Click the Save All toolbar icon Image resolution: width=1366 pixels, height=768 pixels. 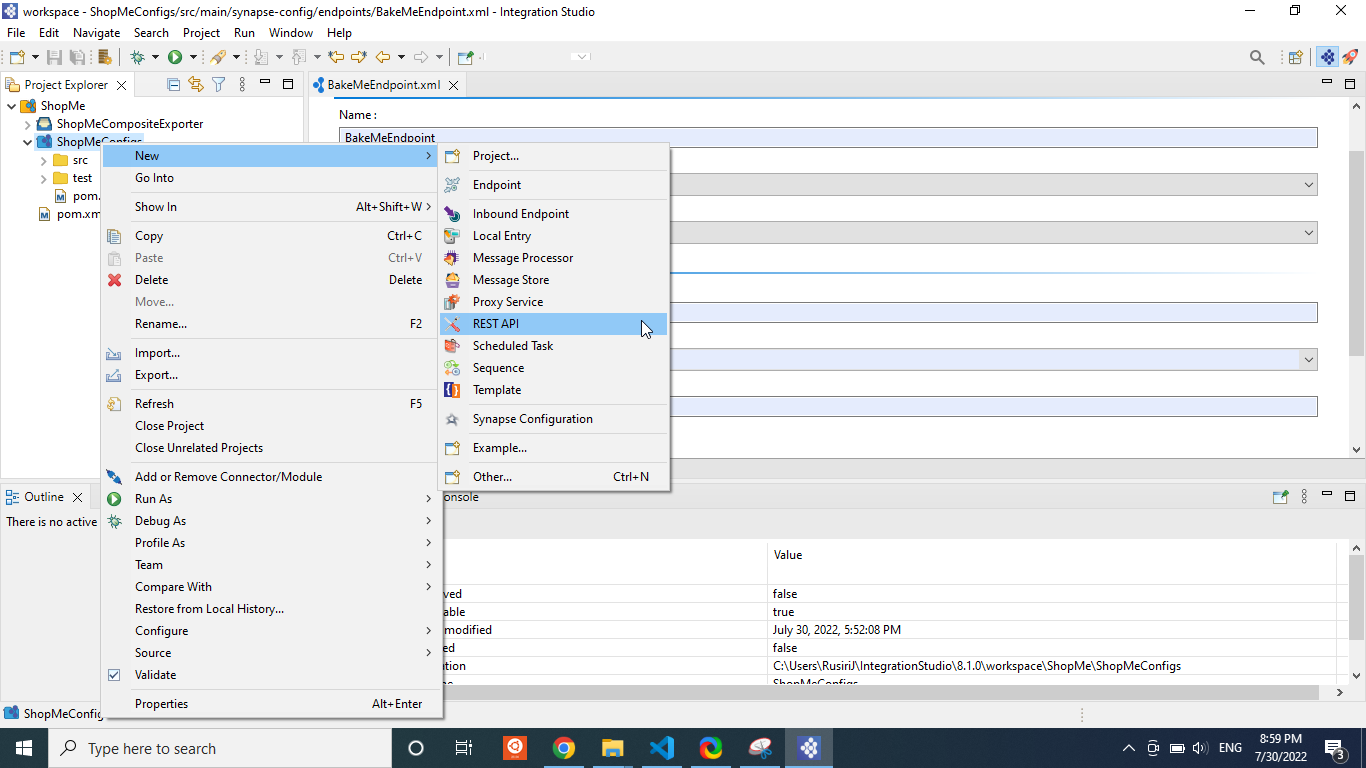point(76,58)
